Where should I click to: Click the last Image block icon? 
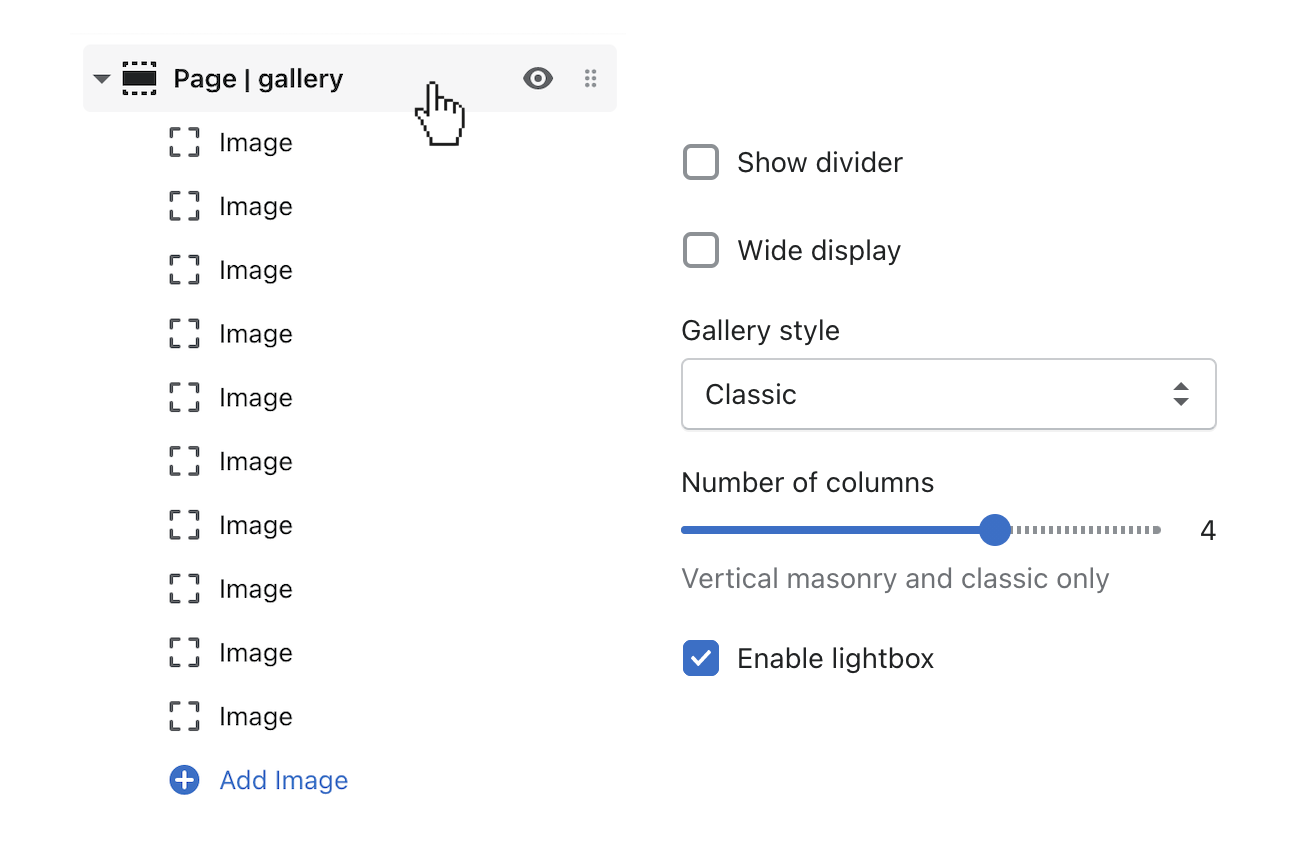(x=185, y=716)
